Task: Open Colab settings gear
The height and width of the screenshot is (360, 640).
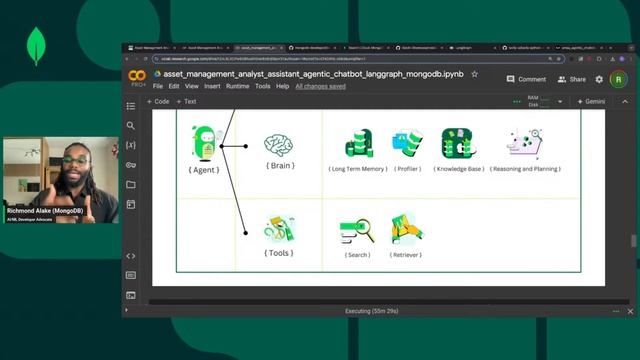Action: tap(599, 79)
